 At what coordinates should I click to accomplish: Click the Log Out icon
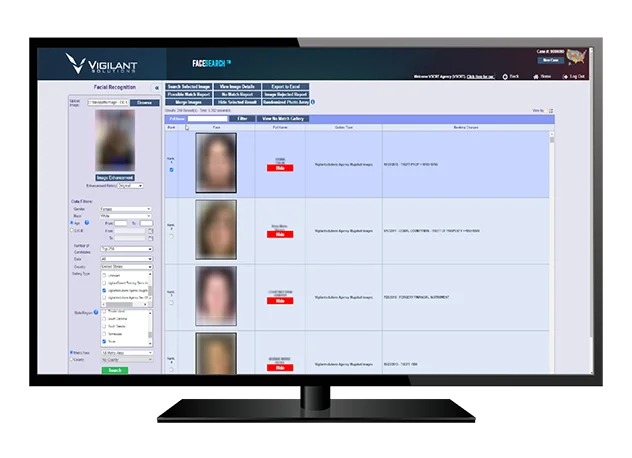pyautogui.click(x=565, y=76)
